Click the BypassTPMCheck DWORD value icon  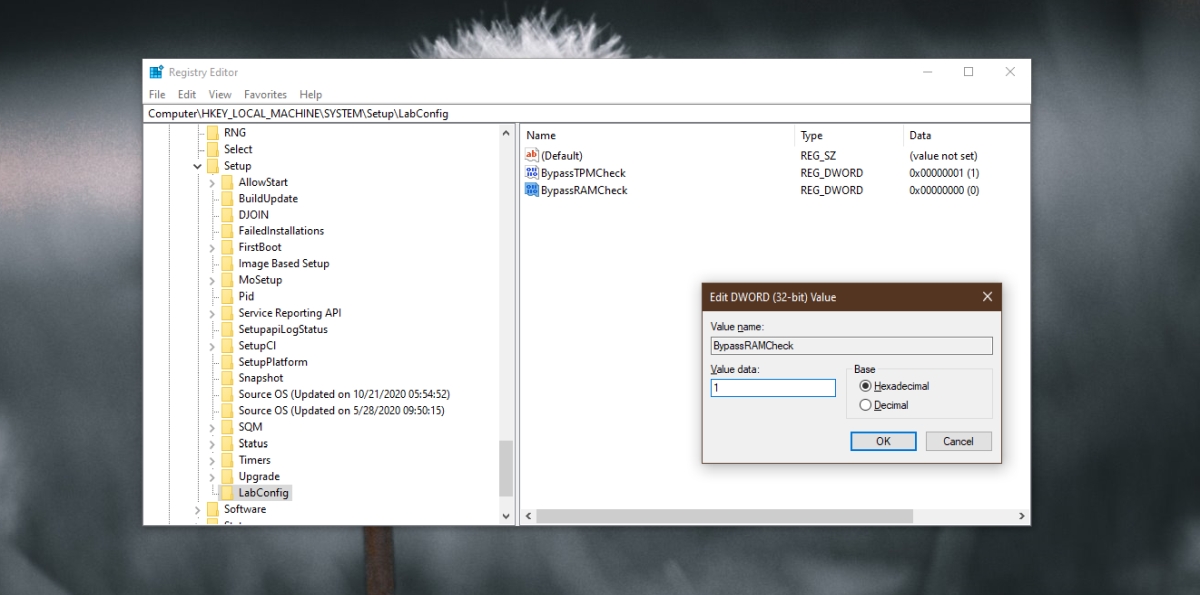click(x=532, y=173)
